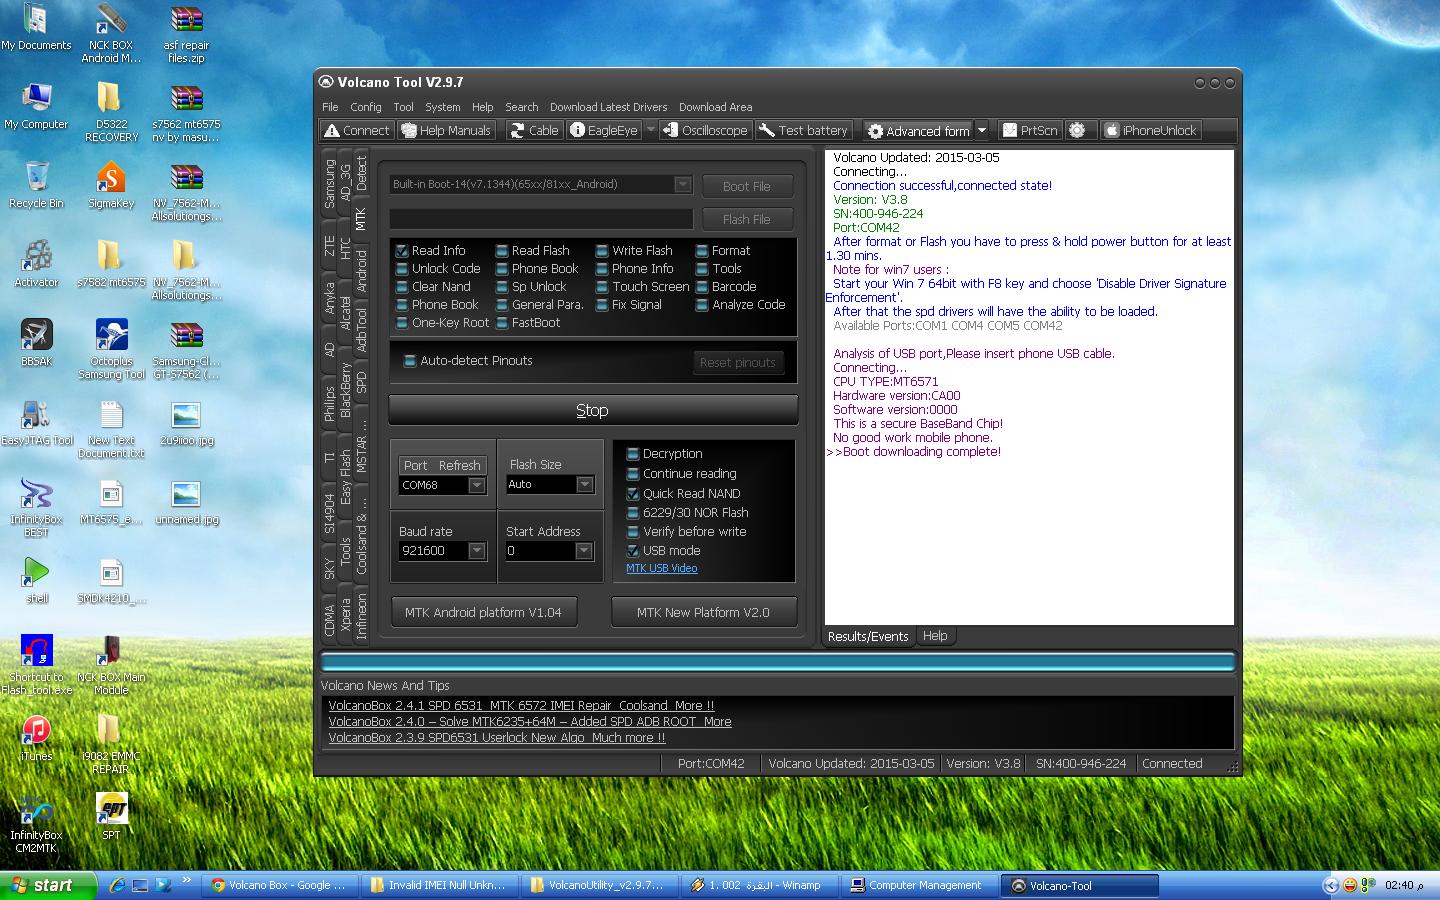Select the Recycle Bin icon
Image resolution: width=1440 pixels, height=900 pixels.
(37, 185)
